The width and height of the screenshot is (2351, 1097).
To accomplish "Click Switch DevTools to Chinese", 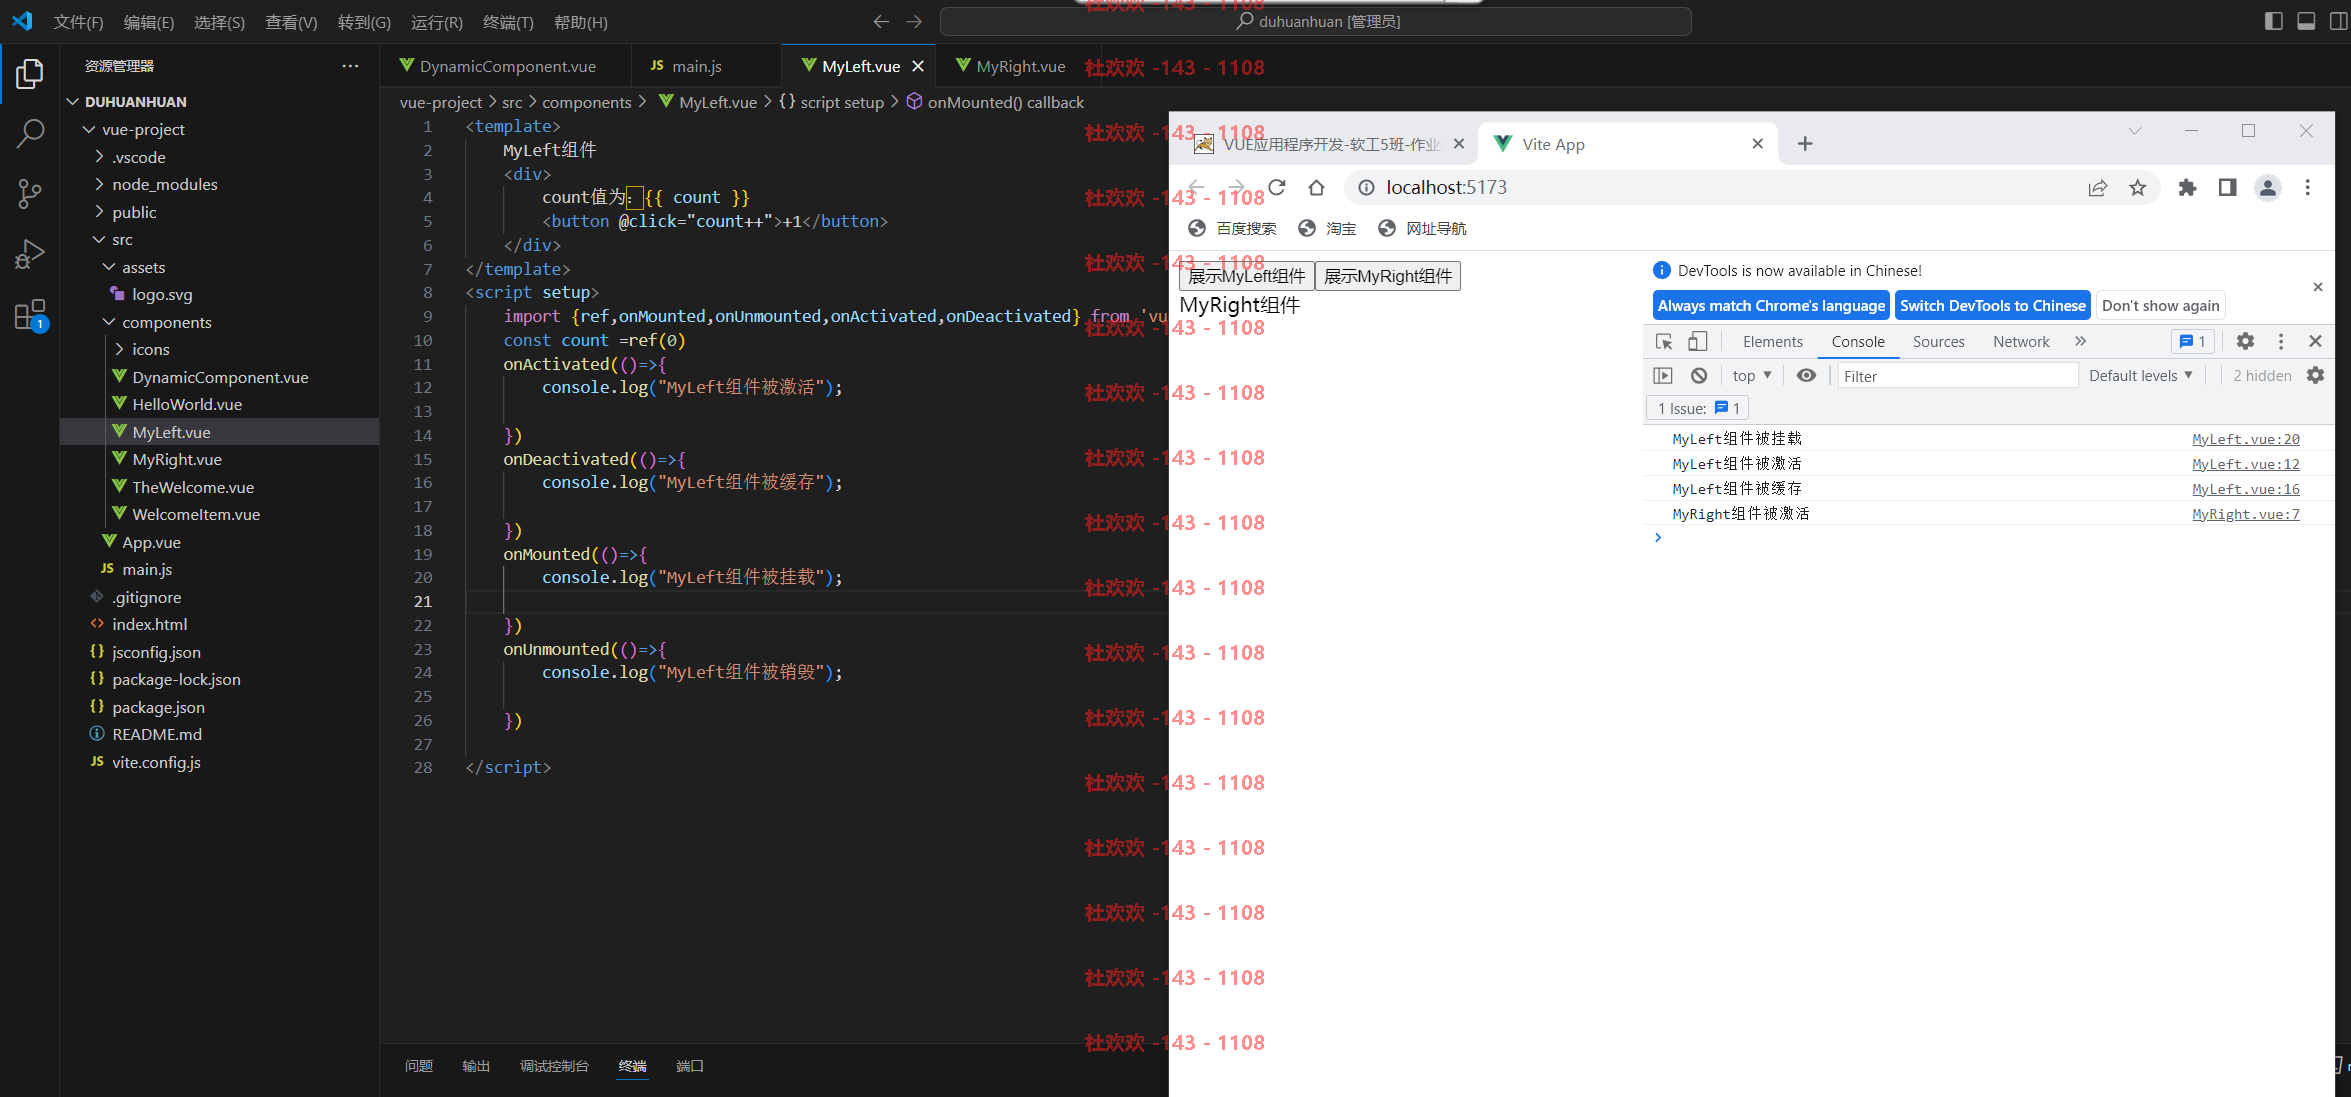I will coord(1992,306).
